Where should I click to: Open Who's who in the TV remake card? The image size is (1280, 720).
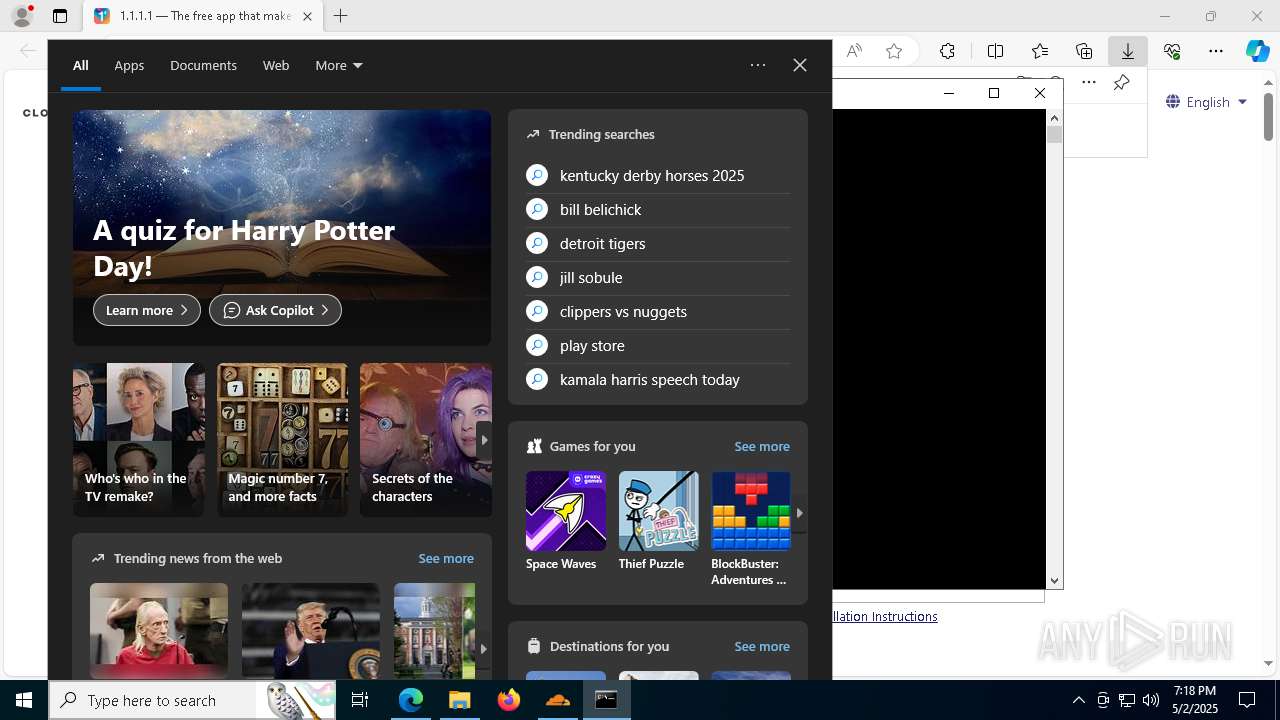(x=138, y=440)
